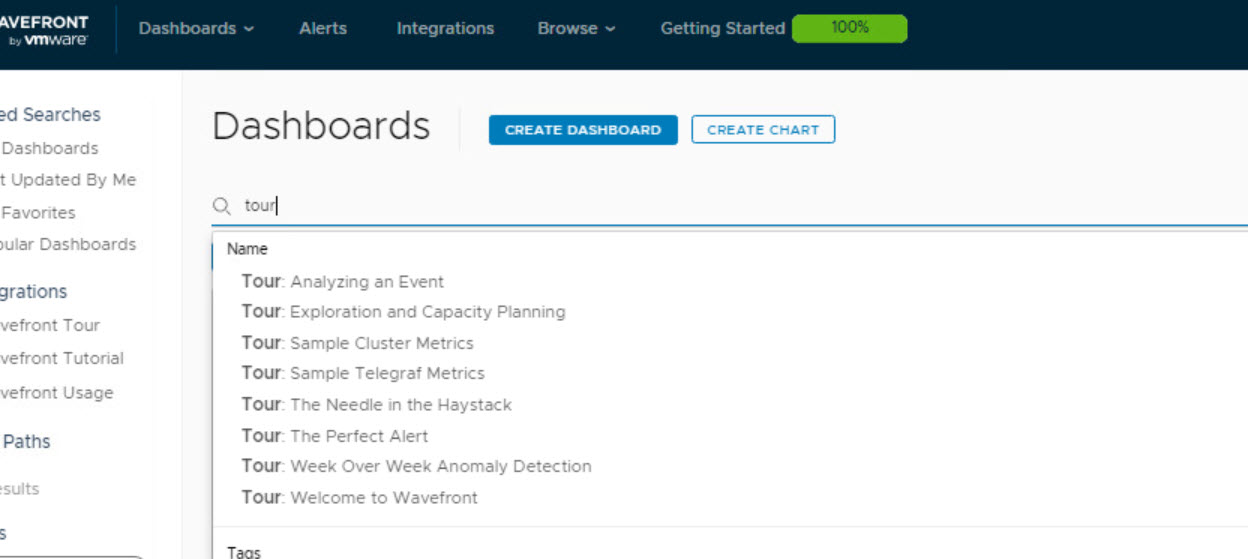Viewport: 1248px width, 559px height.
Task: Go to Integrations in the navbar
Action: tap(445, 28)
